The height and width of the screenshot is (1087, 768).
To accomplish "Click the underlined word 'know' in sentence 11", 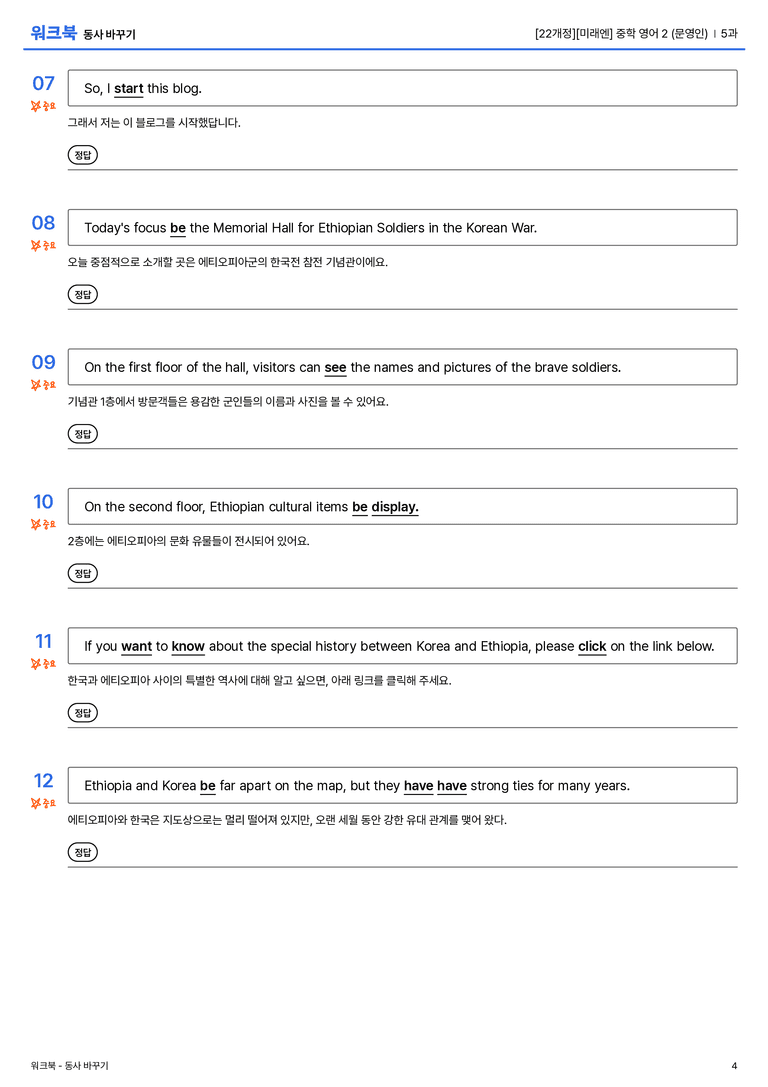I will pyautogui.click(x=188, y=646).
